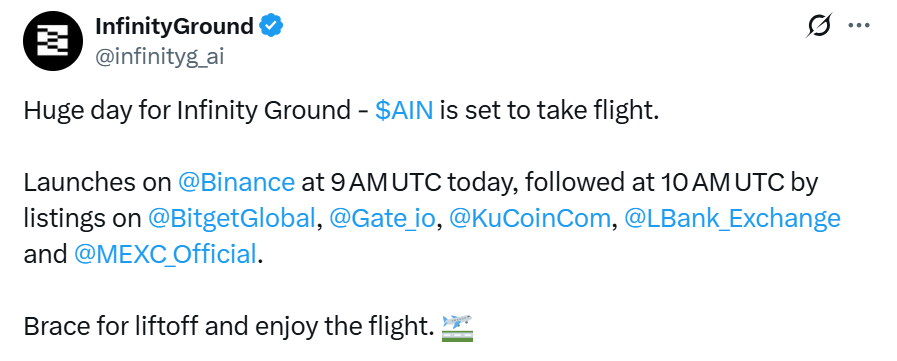Viewport: 897px width, 361px height.
Task: Visit the @infinityg_ai handle
Action: pos(159,57)
